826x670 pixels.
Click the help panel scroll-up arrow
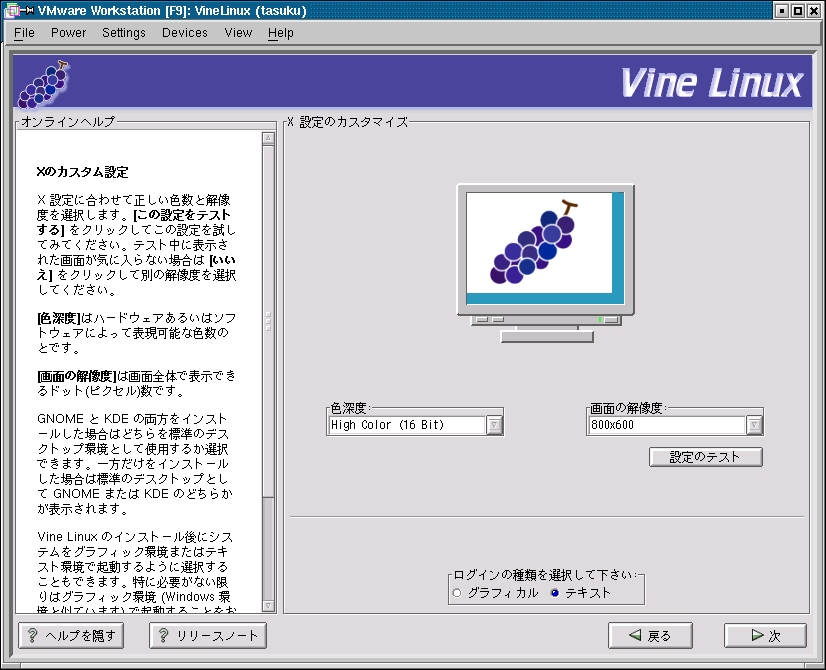pos(268,139)
